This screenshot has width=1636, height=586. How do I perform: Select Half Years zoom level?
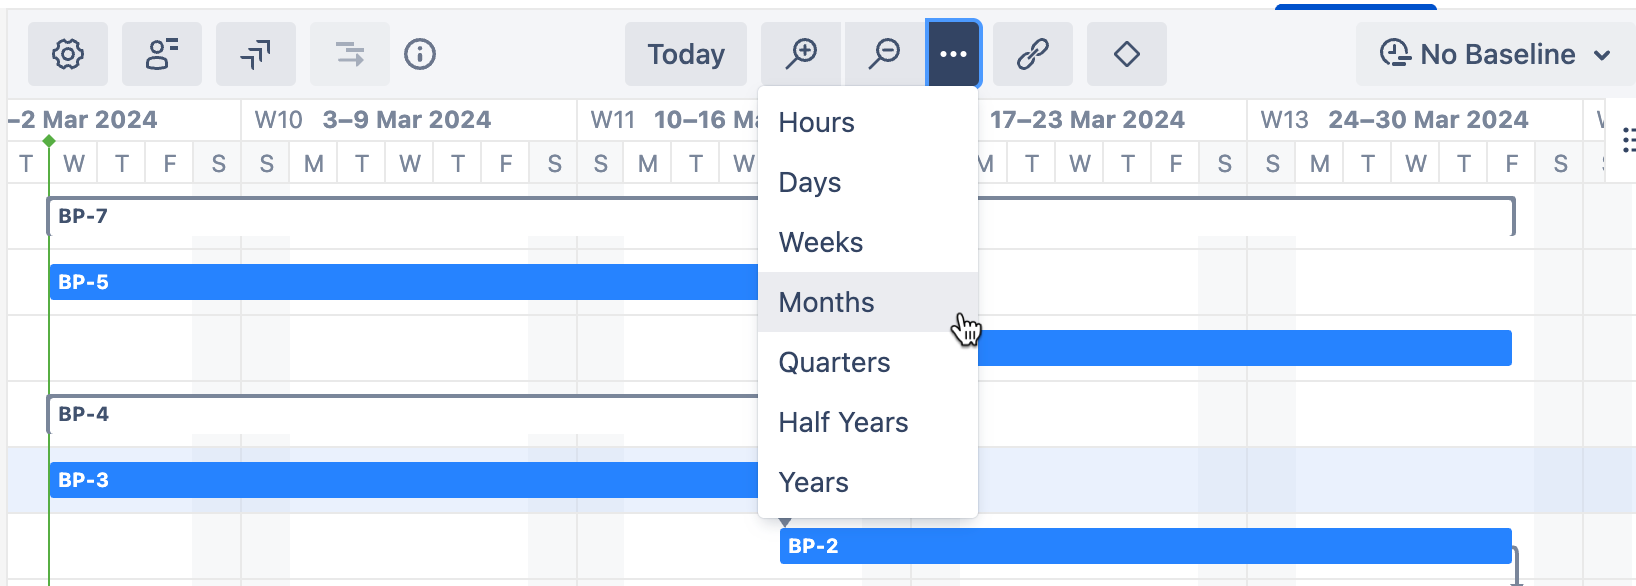click(844, 422)
